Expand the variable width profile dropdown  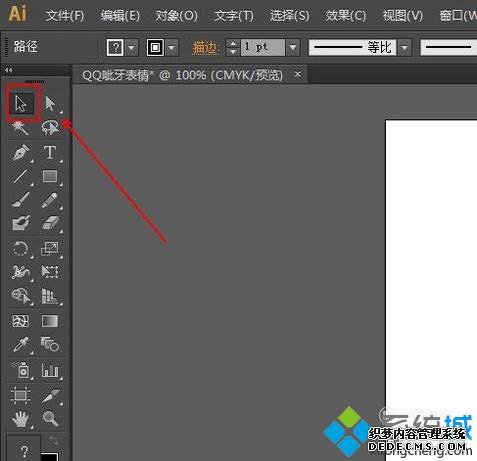coord(404,47)
